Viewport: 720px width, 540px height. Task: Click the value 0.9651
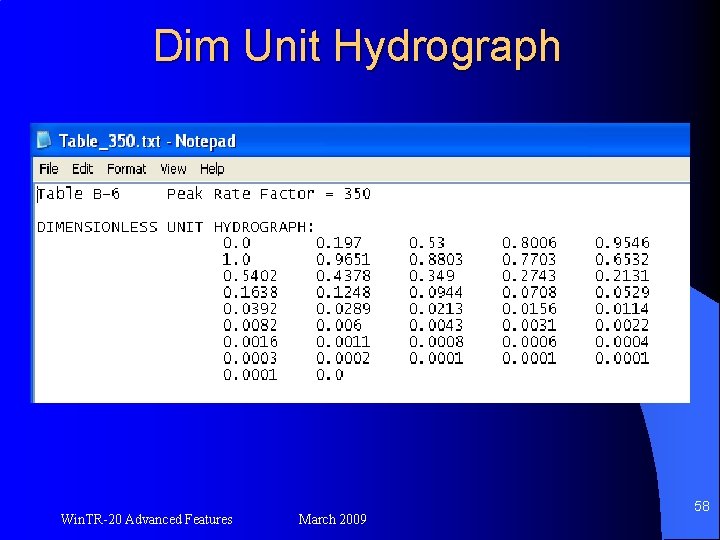[343, 259]
